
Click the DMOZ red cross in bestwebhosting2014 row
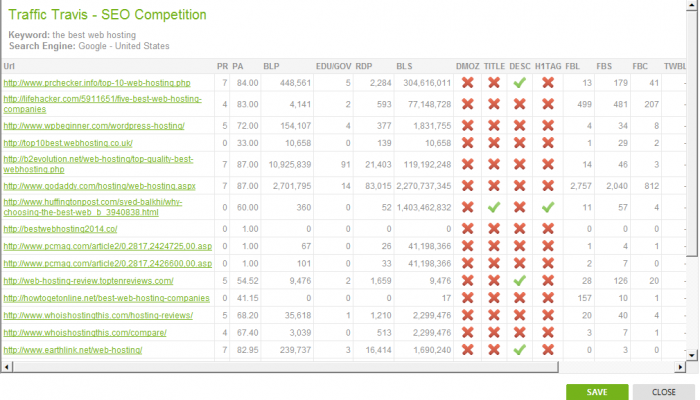pyautogui.click(x=467, y=229)
